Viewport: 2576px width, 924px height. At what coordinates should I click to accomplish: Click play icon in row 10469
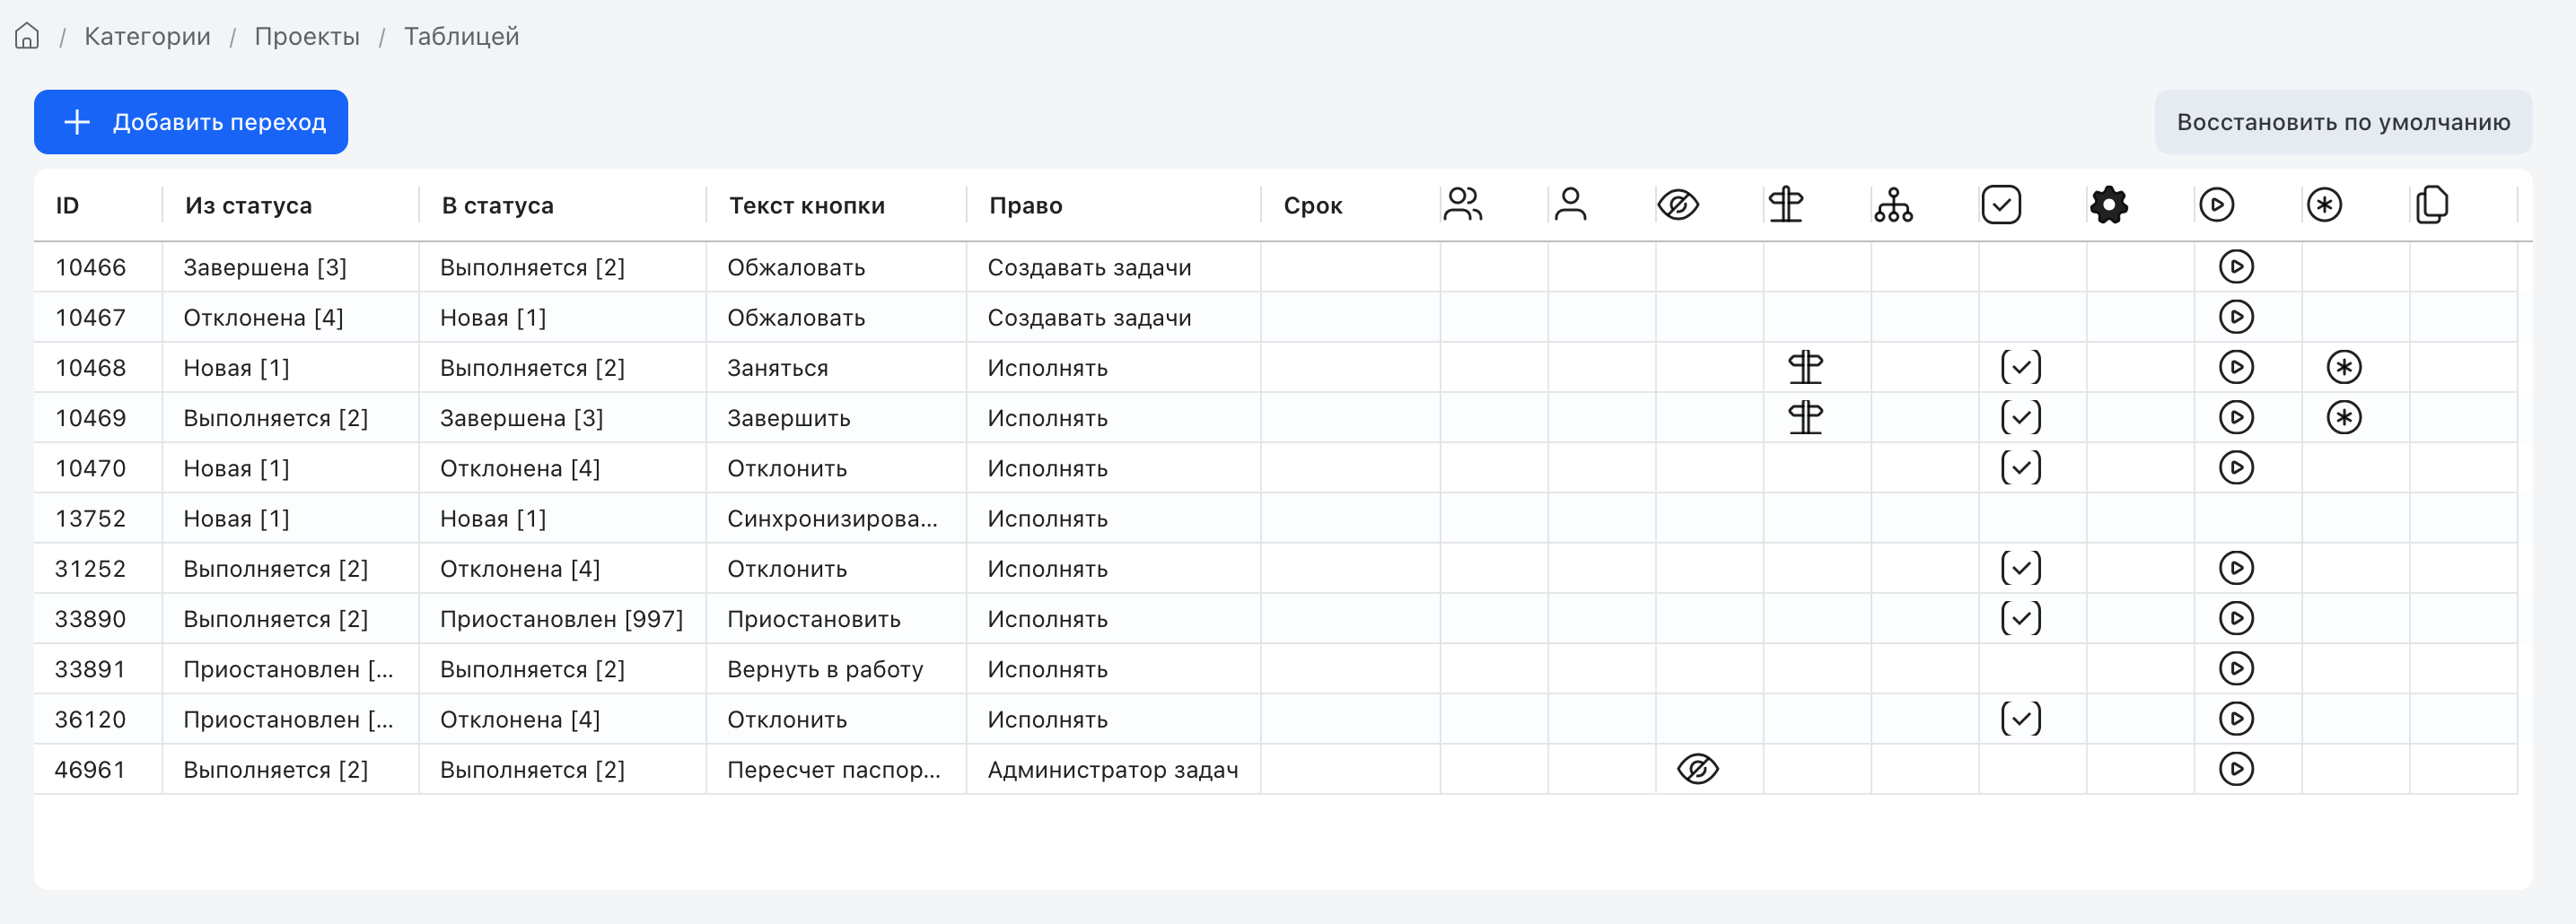click(x=2236, y=417)
